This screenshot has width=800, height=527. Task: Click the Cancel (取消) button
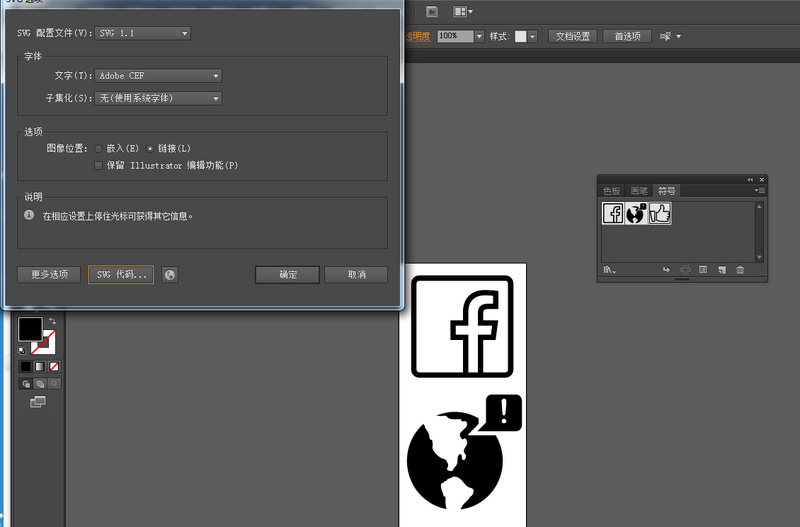[356, 274]
